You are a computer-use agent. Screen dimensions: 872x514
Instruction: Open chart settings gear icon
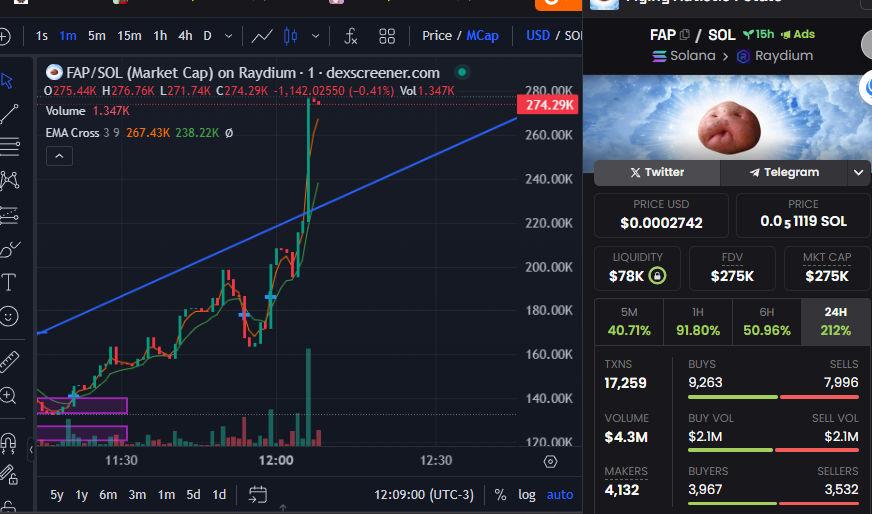[551, 461]
